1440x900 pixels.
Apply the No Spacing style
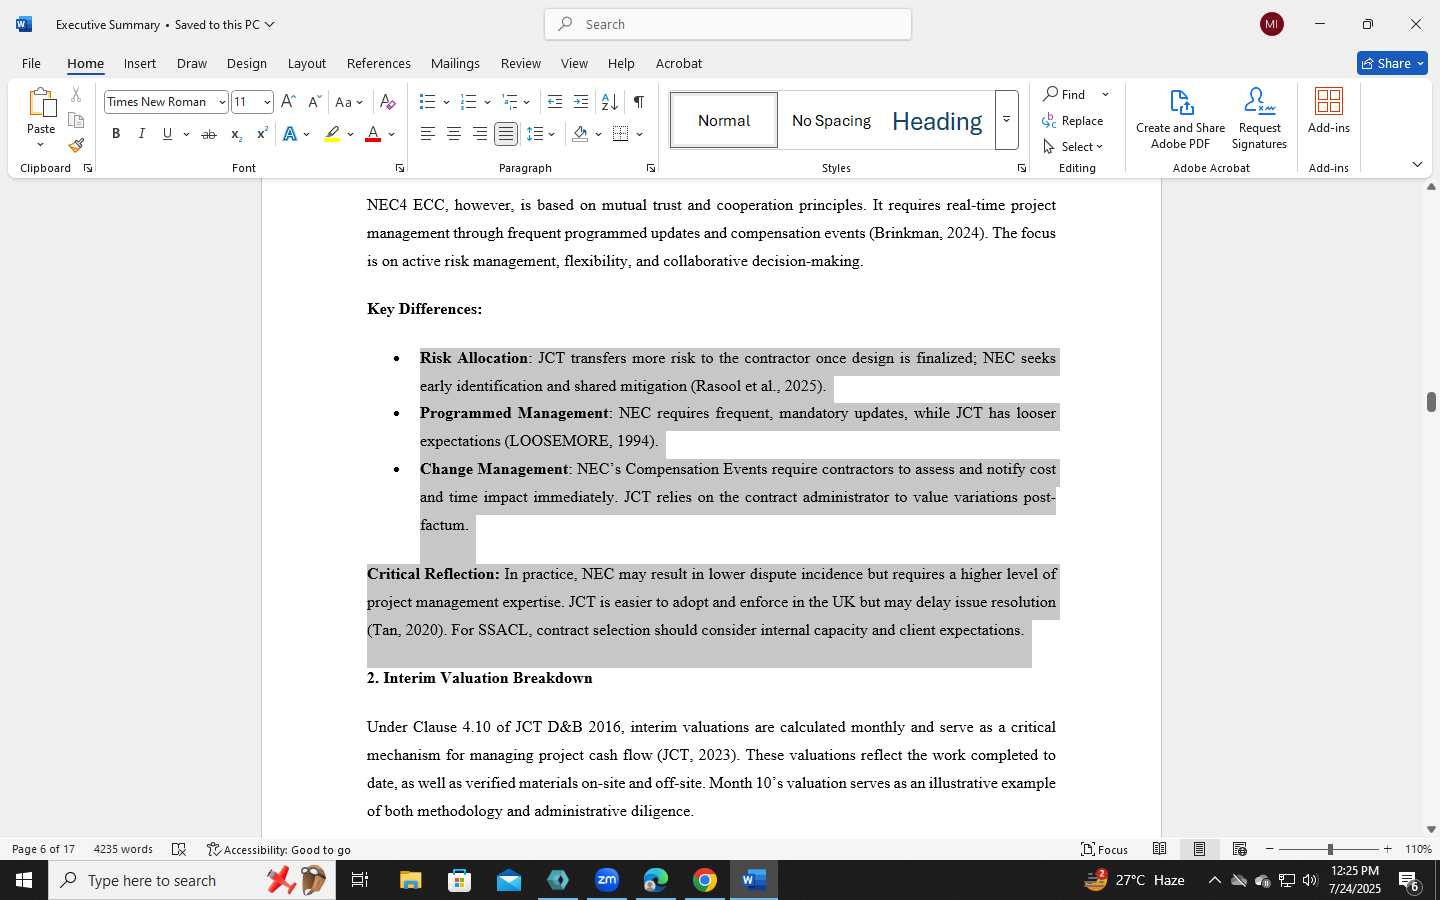[x=831, y=120]
